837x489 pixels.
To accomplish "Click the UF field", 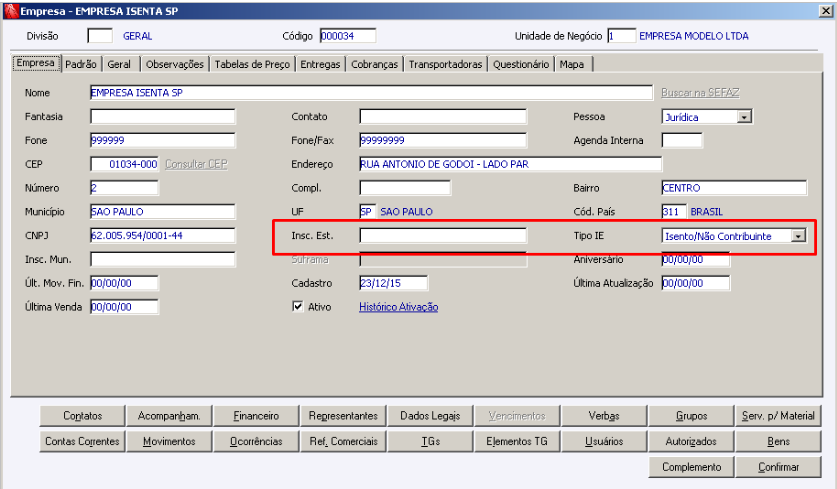I will pyautogui.click(x=367, y=211).
